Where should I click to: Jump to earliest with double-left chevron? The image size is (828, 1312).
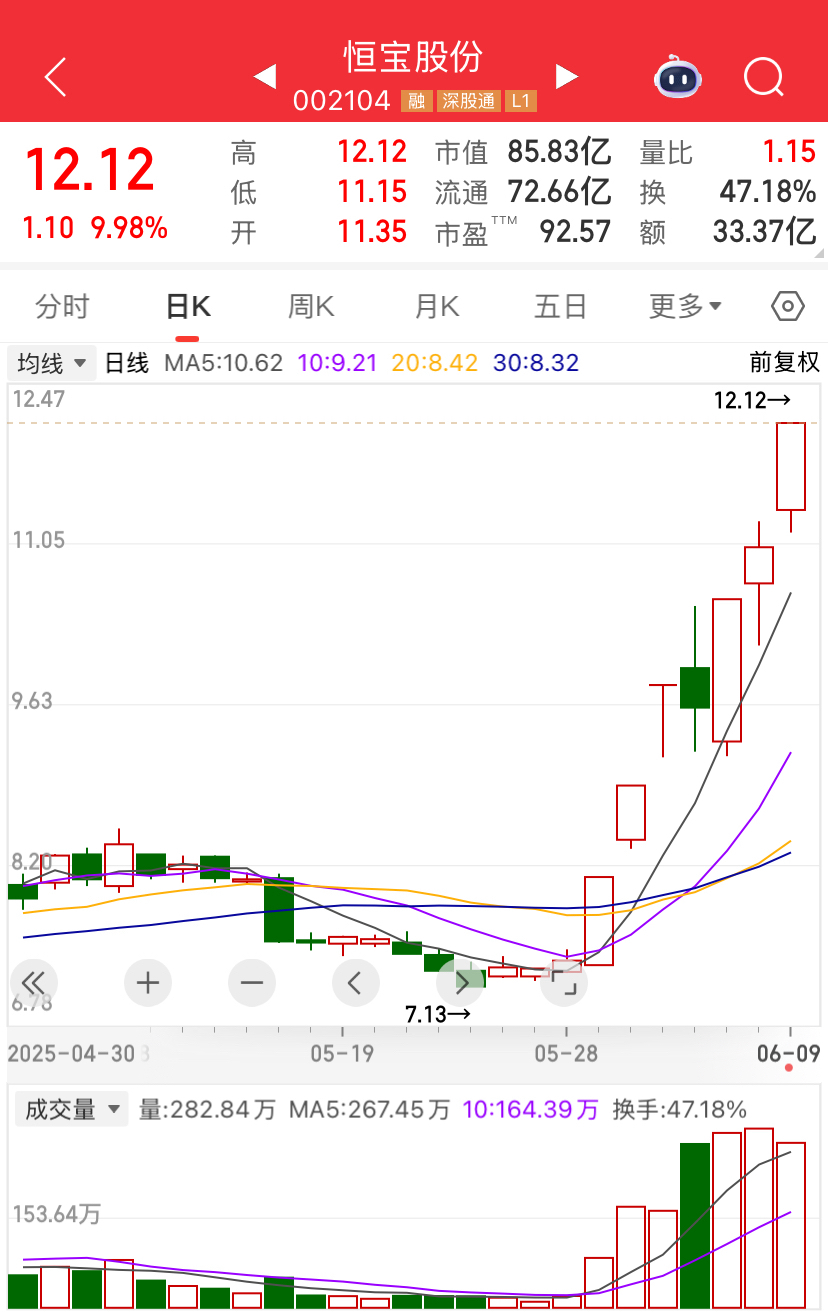(x=34, y=982)
